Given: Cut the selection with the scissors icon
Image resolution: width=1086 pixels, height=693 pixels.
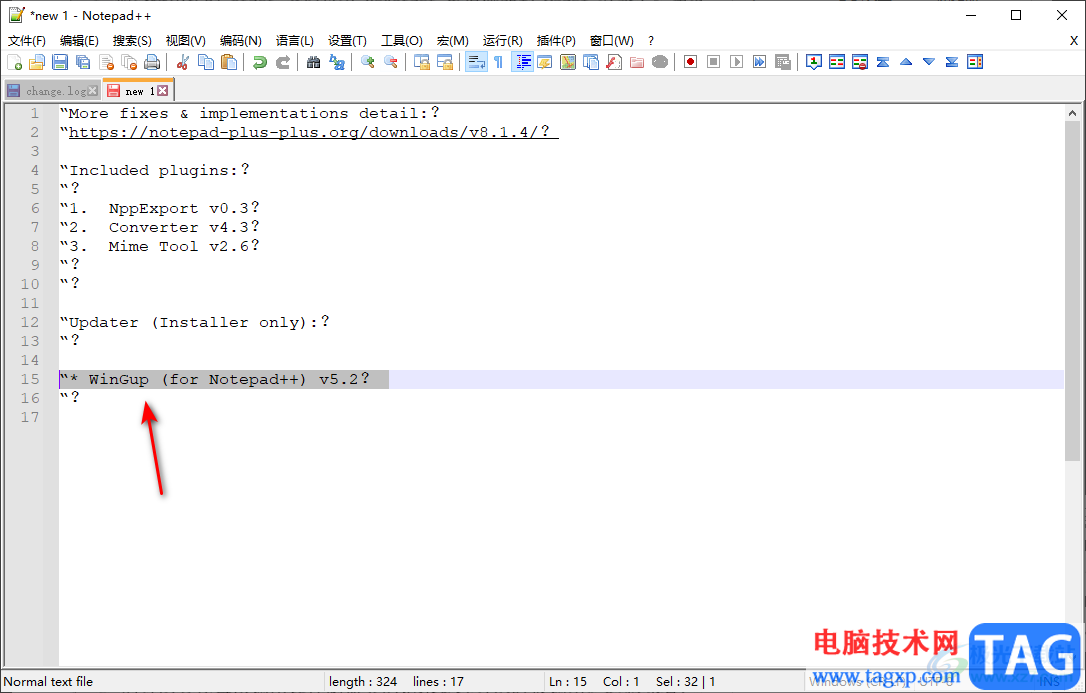Looking at the screenshot, I should coord(183,62).
